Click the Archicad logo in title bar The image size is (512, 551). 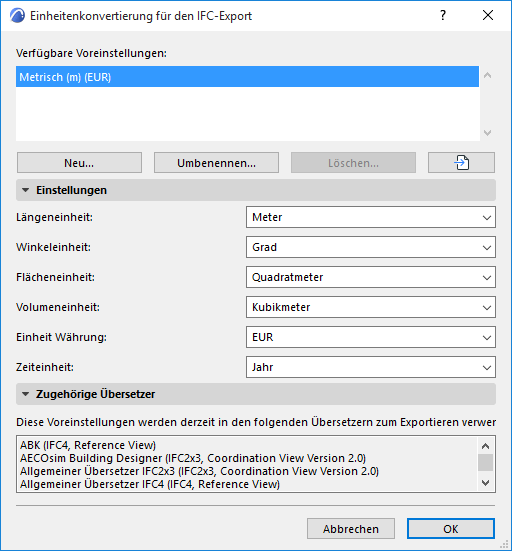(x=17, y=16)
